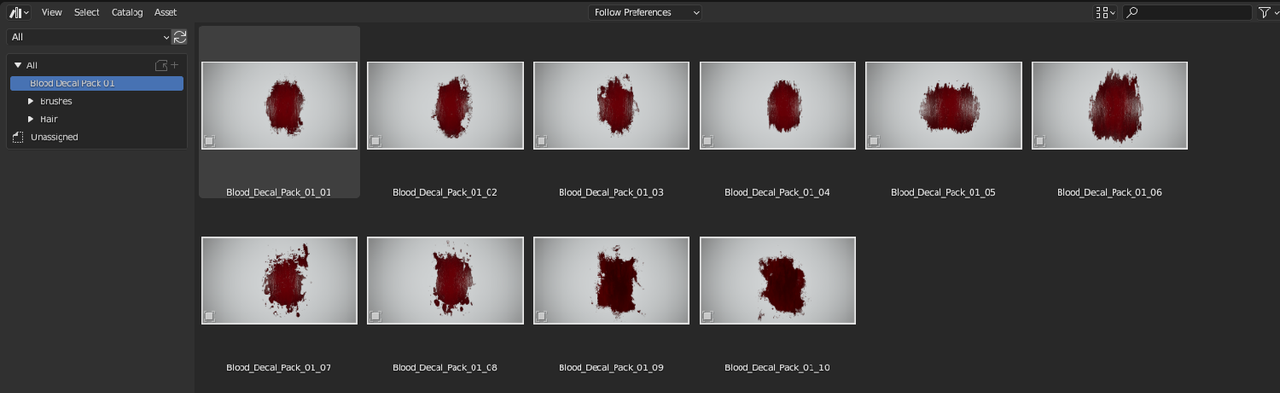Open the 'All' asset library dropdown
The width and height of the screenshot is (1280, 393).
click(89, 37)
